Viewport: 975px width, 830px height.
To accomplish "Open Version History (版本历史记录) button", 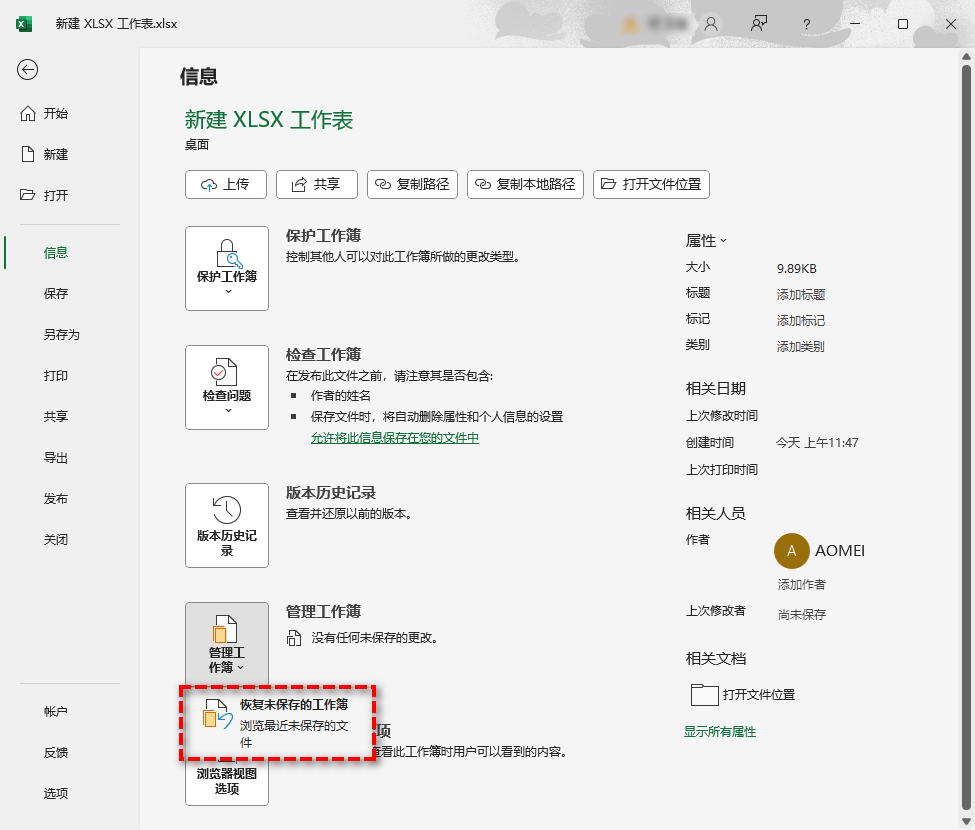I will (x=227, y=525).
